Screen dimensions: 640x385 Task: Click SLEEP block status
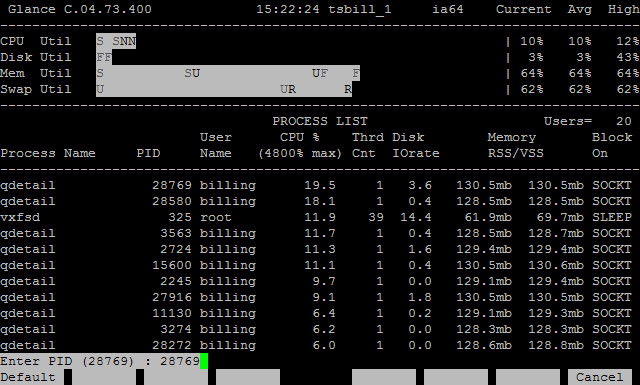point(612,217)
